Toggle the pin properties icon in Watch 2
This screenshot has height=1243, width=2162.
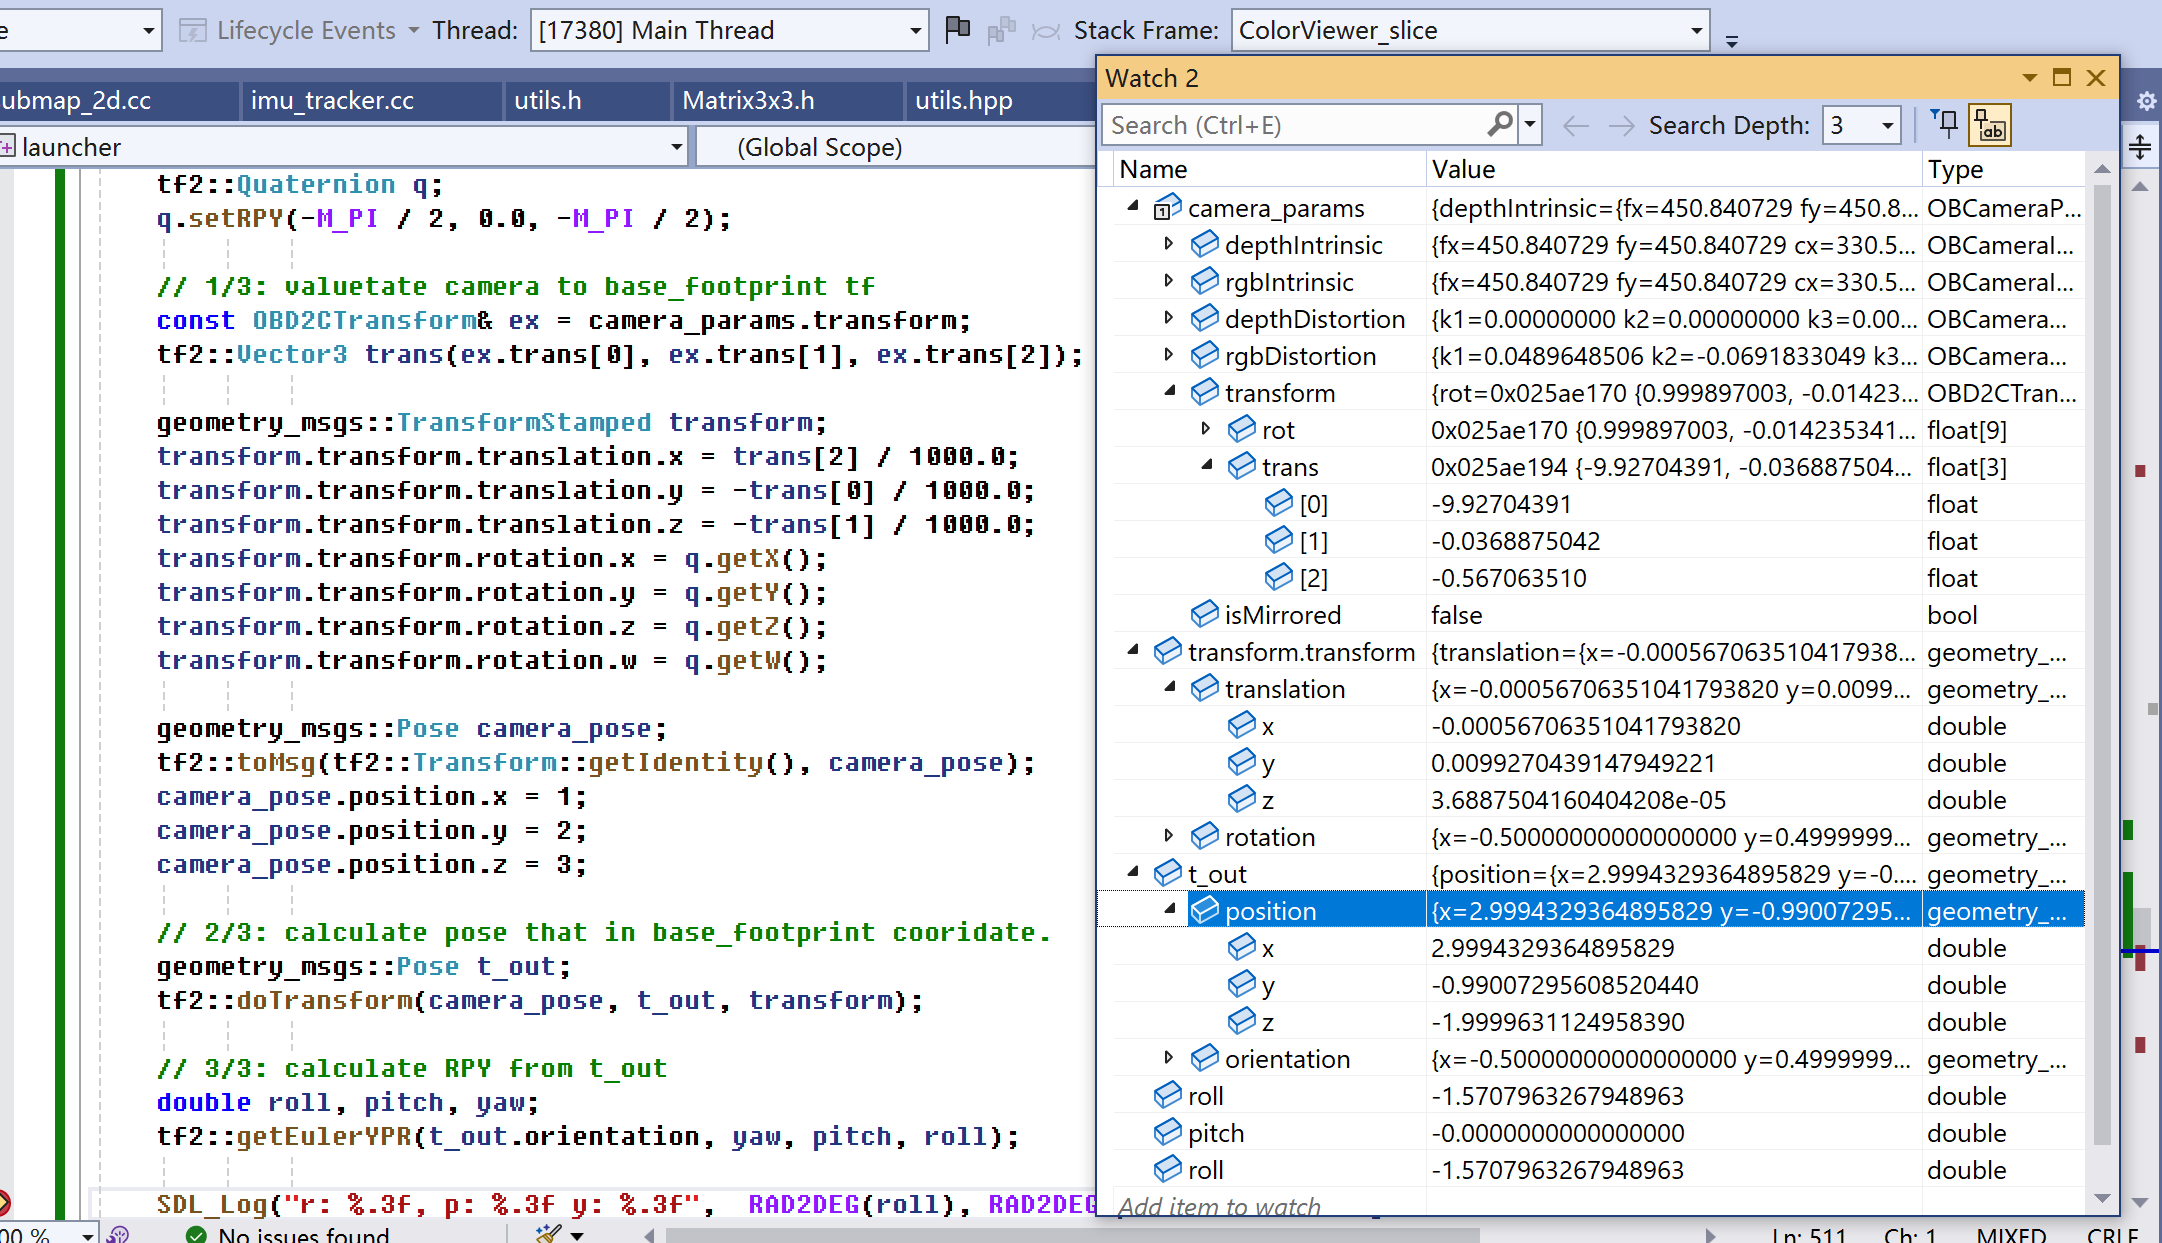(x=1945, y=124)
